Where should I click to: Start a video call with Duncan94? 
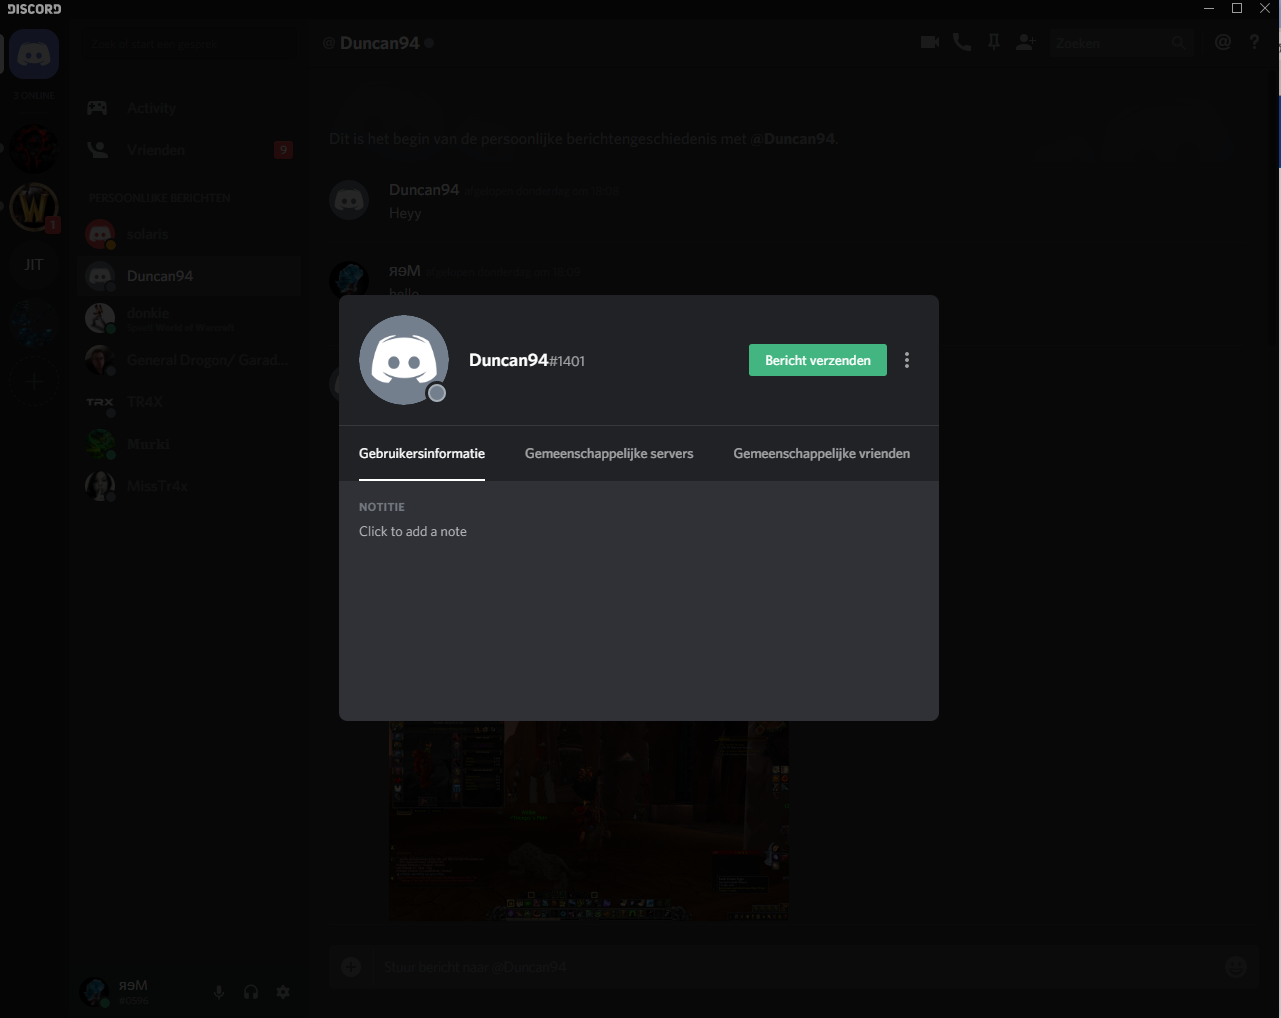pos(930,42)
